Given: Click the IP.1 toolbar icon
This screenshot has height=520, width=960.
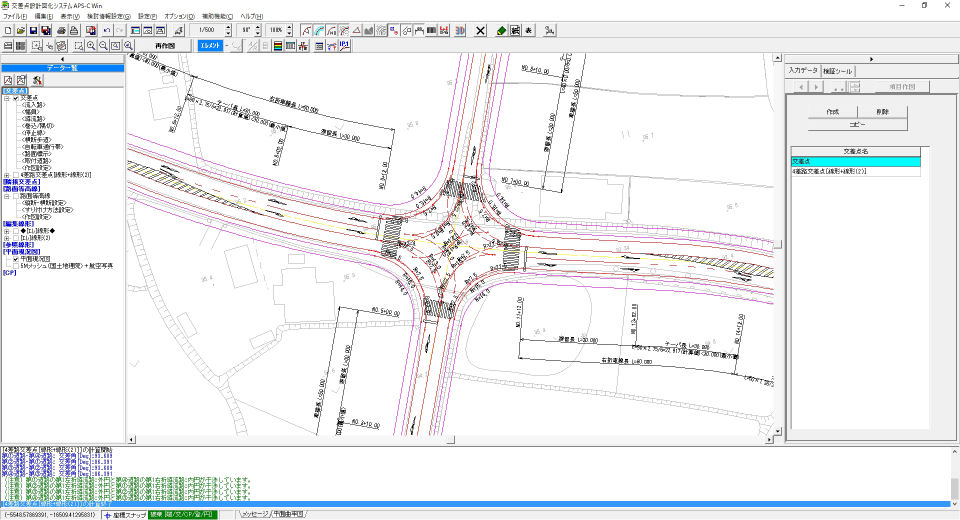Looking at the screenshot, I should point(345,46).
